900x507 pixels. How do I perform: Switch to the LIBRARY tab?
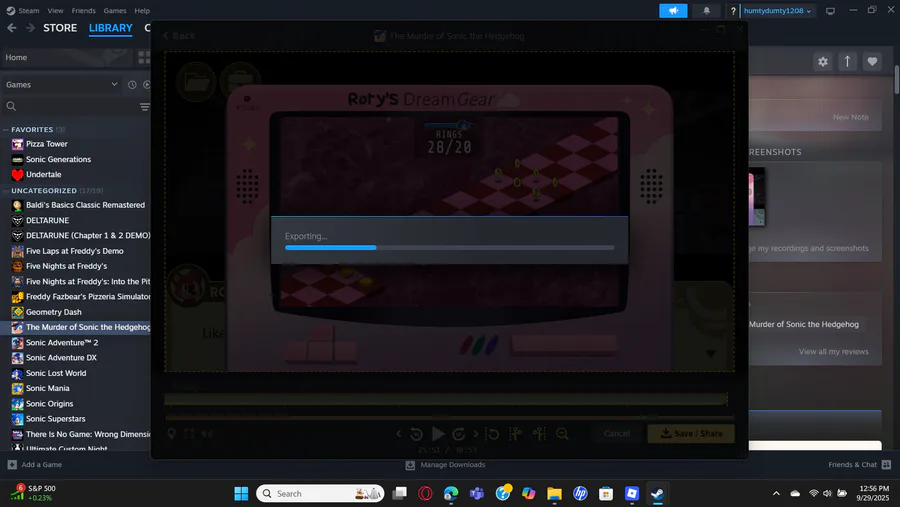pyautogui.click(x=110, y=28)
